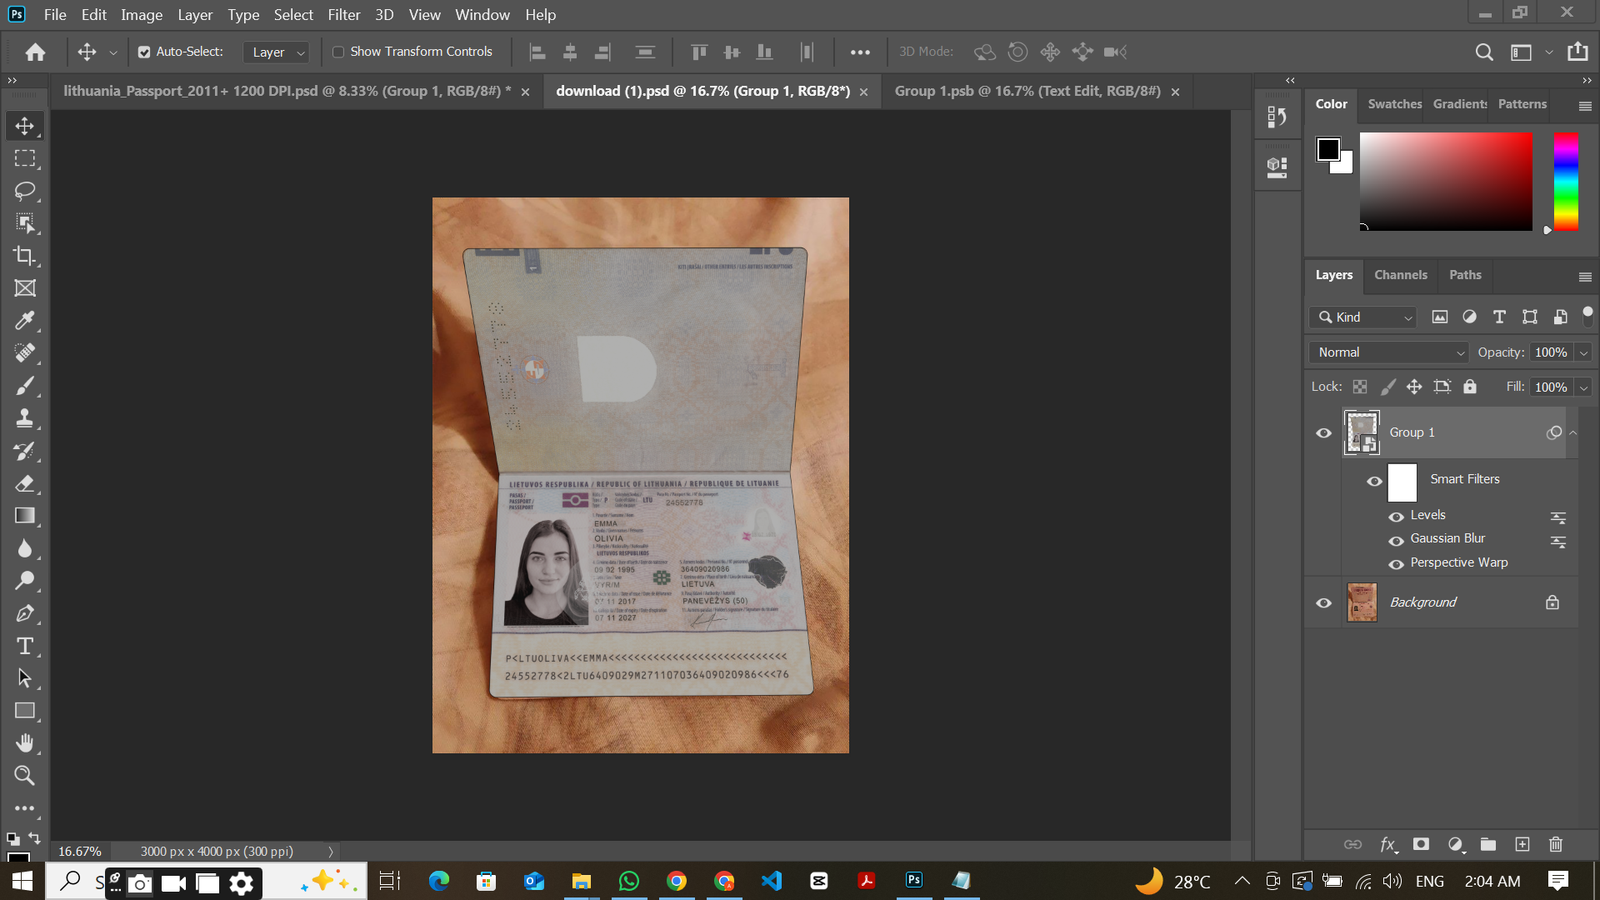Activate the Hand tool
This screenshot has height=900, width=1600.
(25, 743)
